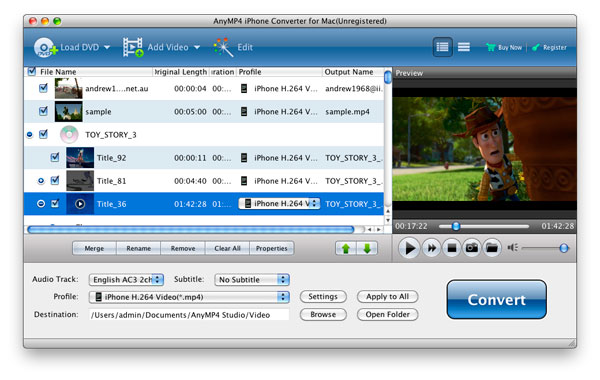Click Apply to All button
The image size is (600, 380).
point(387,297)
